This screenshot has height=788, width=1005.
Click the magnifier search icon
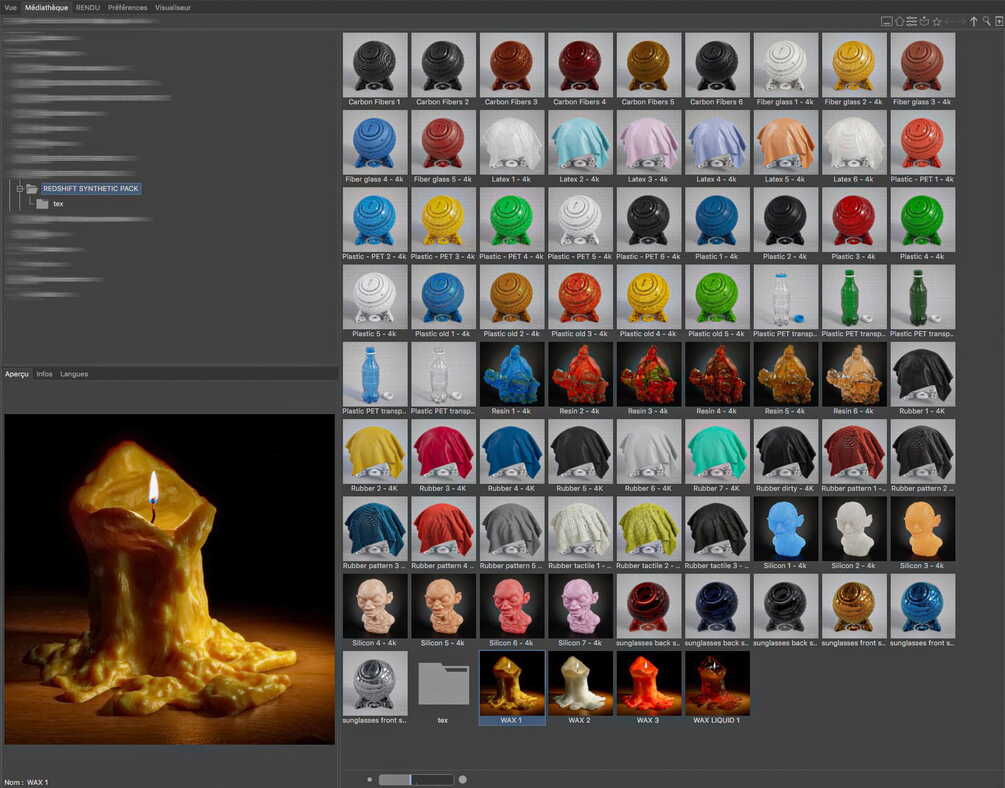tap(986, 21)
